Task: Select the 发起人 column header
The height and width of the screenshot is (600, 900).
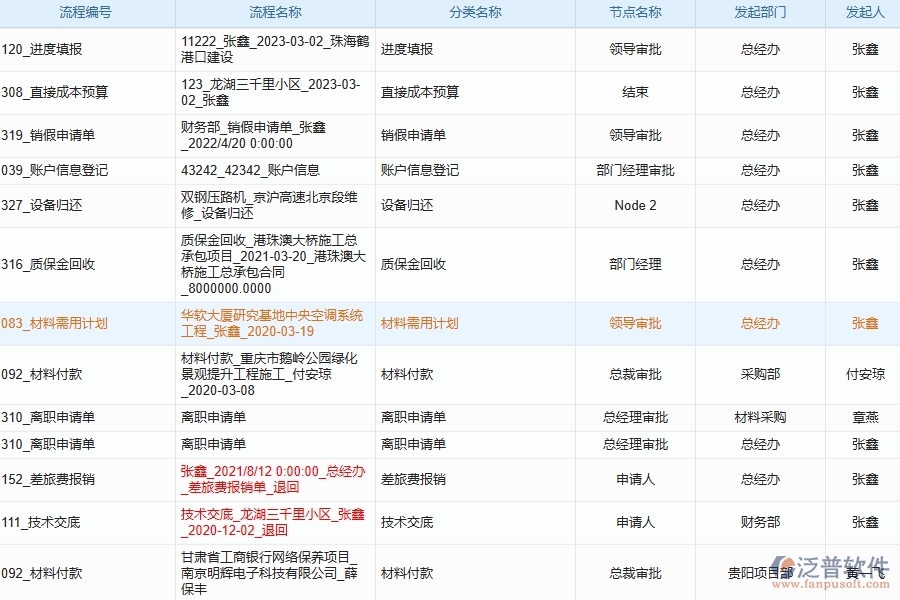Action: coord(862,13)
